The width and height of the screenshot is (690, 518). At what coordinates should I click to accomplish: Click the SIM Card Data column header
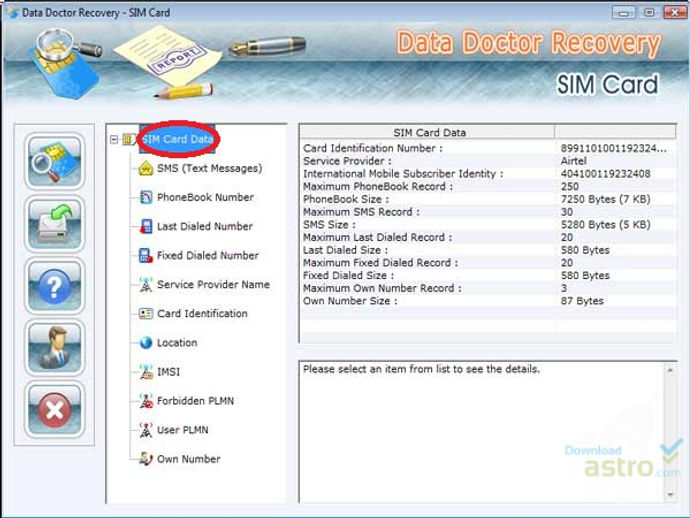tap(427, 132)
